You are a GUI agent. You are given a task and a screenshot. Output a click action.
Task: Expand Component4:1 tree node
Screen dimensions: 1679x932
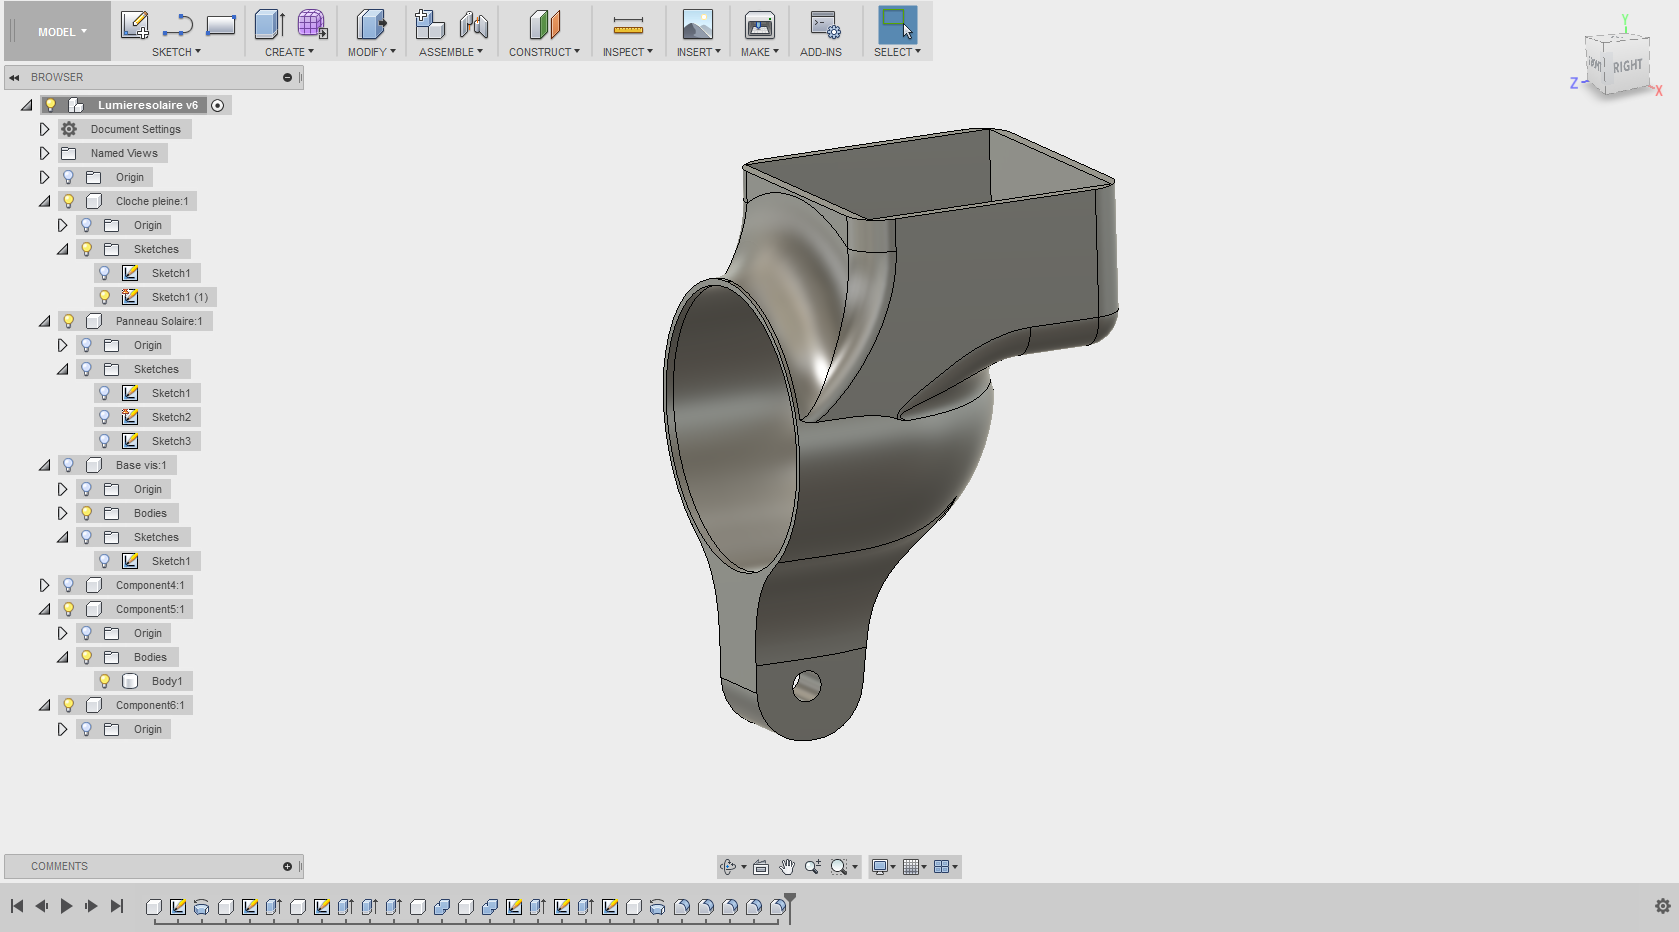44,585
